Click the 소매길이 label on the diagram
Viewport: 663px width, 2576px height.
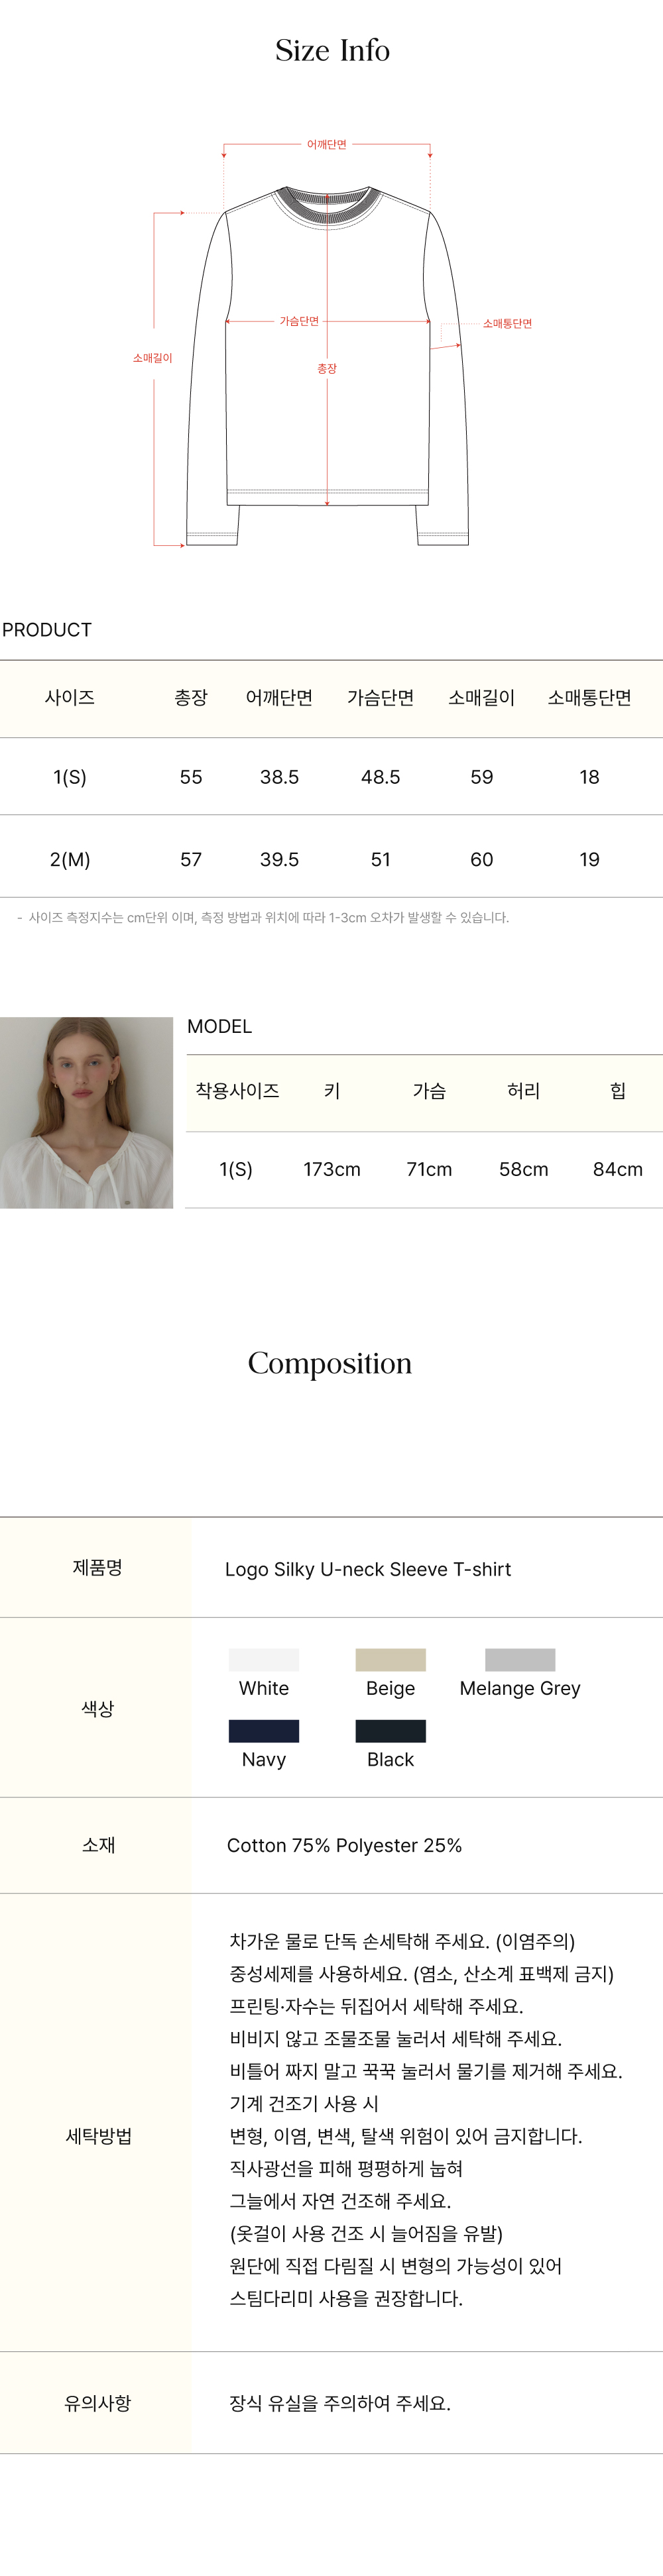coord(153,358)
